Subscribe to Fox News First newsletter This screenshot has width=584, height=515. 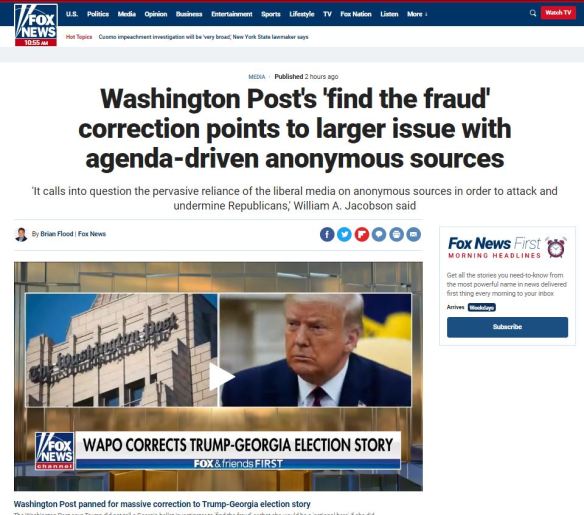pyautogui.click(x=507, y=327)
